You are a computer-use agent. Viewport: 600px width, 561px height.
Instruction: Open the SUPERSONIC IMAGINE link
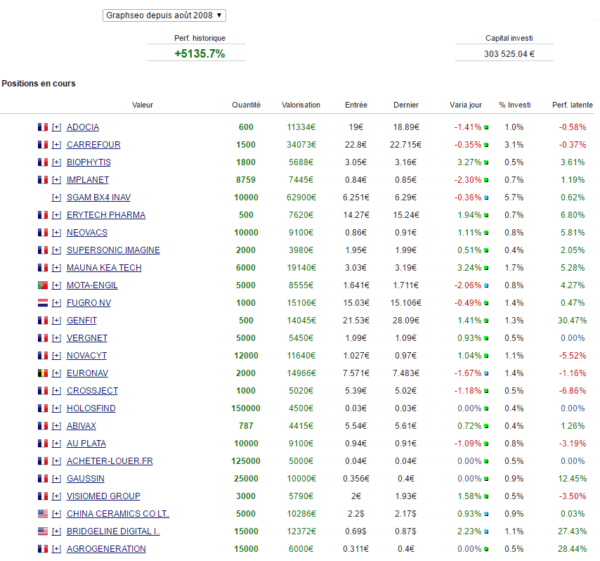coord(113,250)
